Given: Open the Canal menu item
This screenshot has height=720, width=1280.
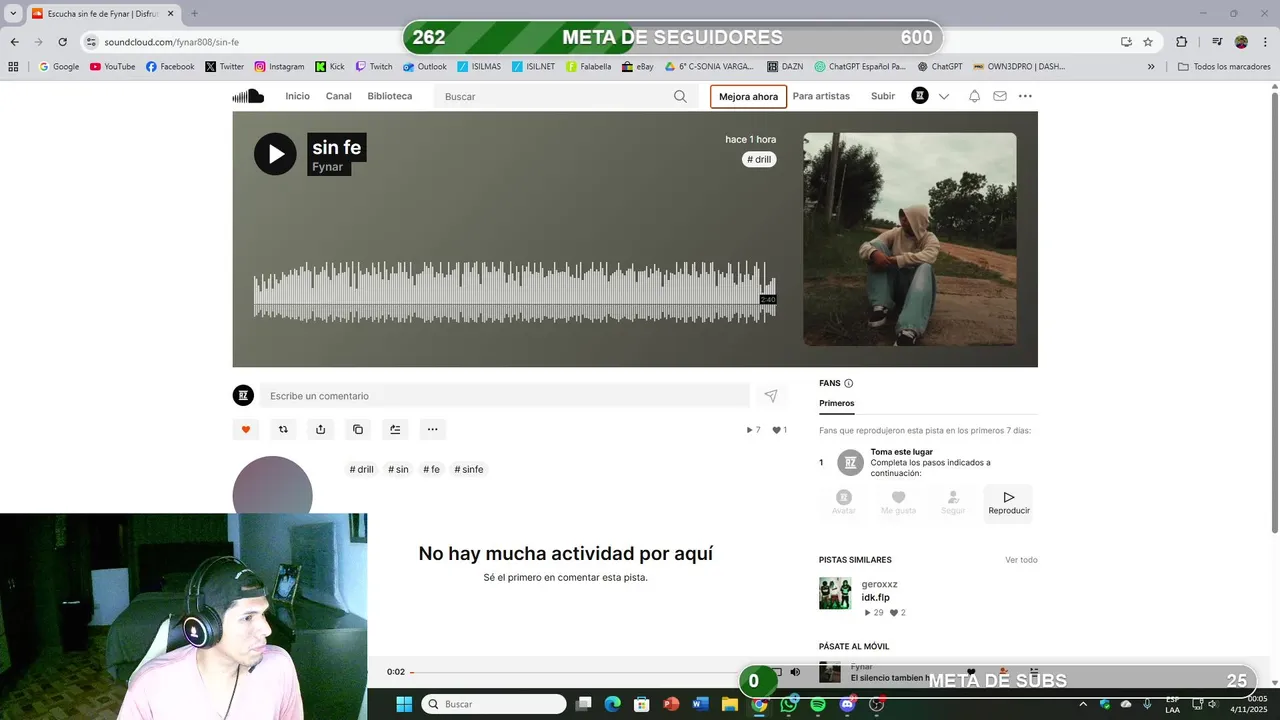Looking at the screenshot, I should 338,96.
